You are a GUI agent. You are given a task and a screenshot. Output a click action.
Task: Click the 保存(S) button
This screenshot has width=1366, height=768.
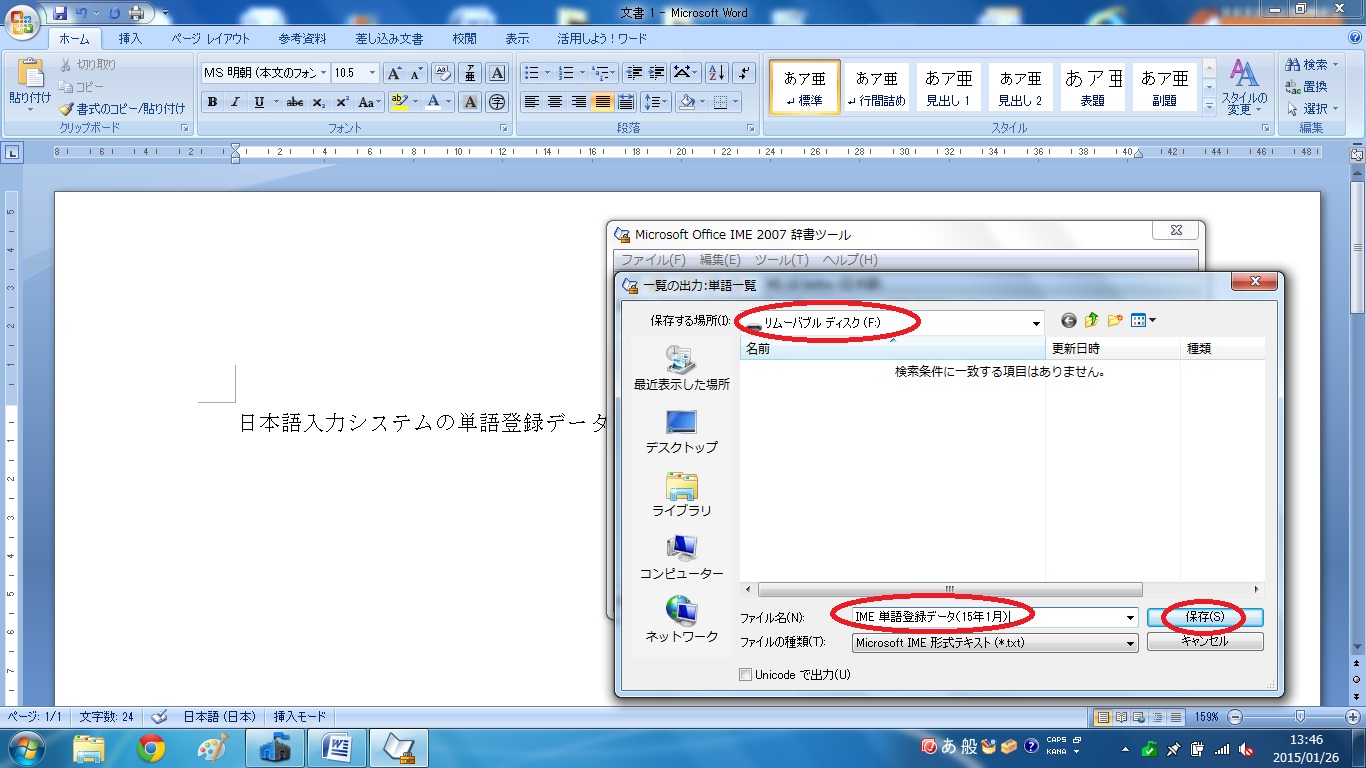1205,617
